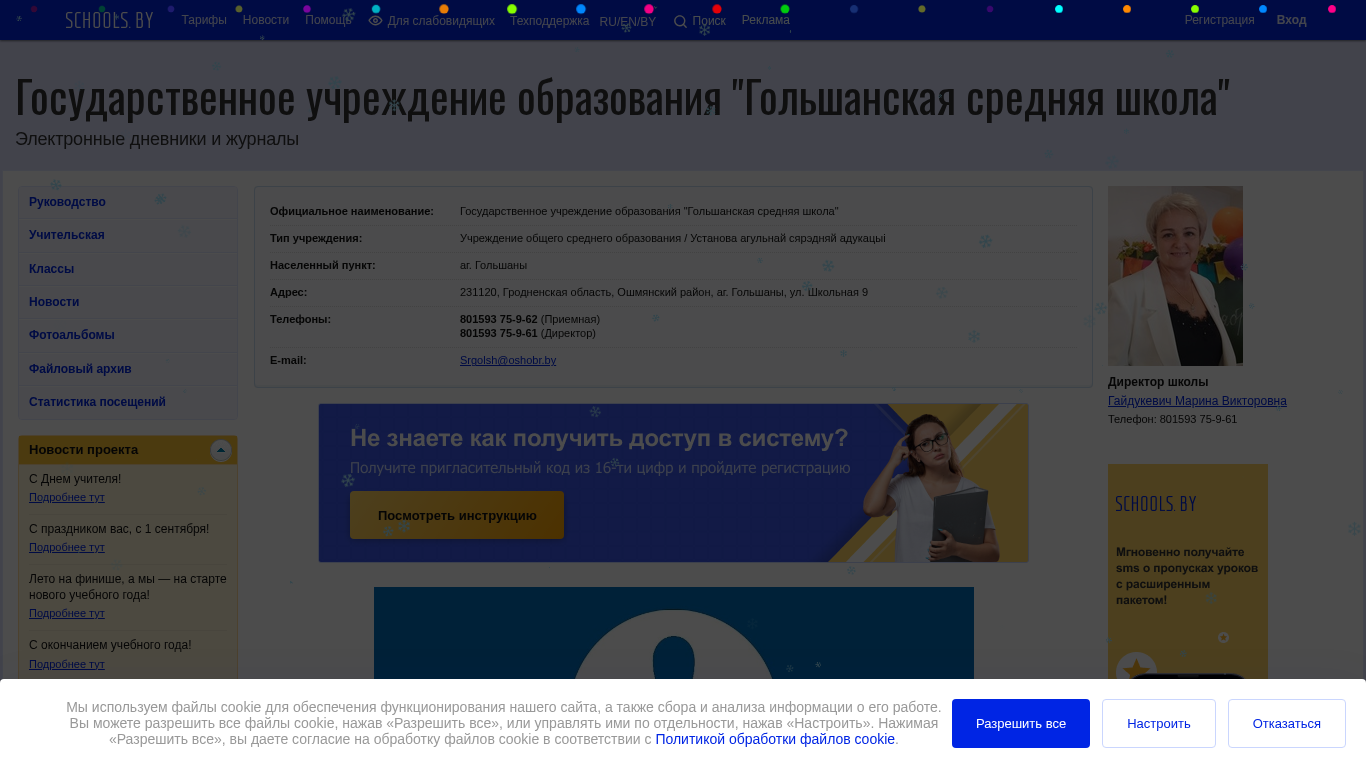Open Фотоальбомы in the sidebar

(x=127, y=335)
